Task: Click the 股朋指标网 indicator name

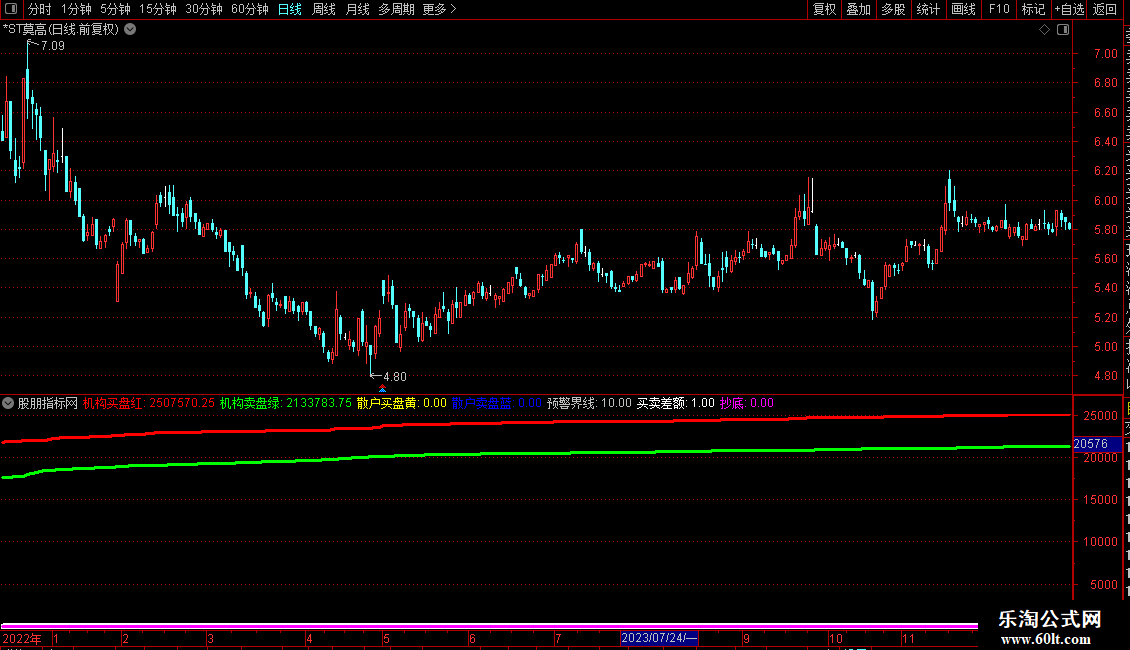Action: (x=48, y=403)
